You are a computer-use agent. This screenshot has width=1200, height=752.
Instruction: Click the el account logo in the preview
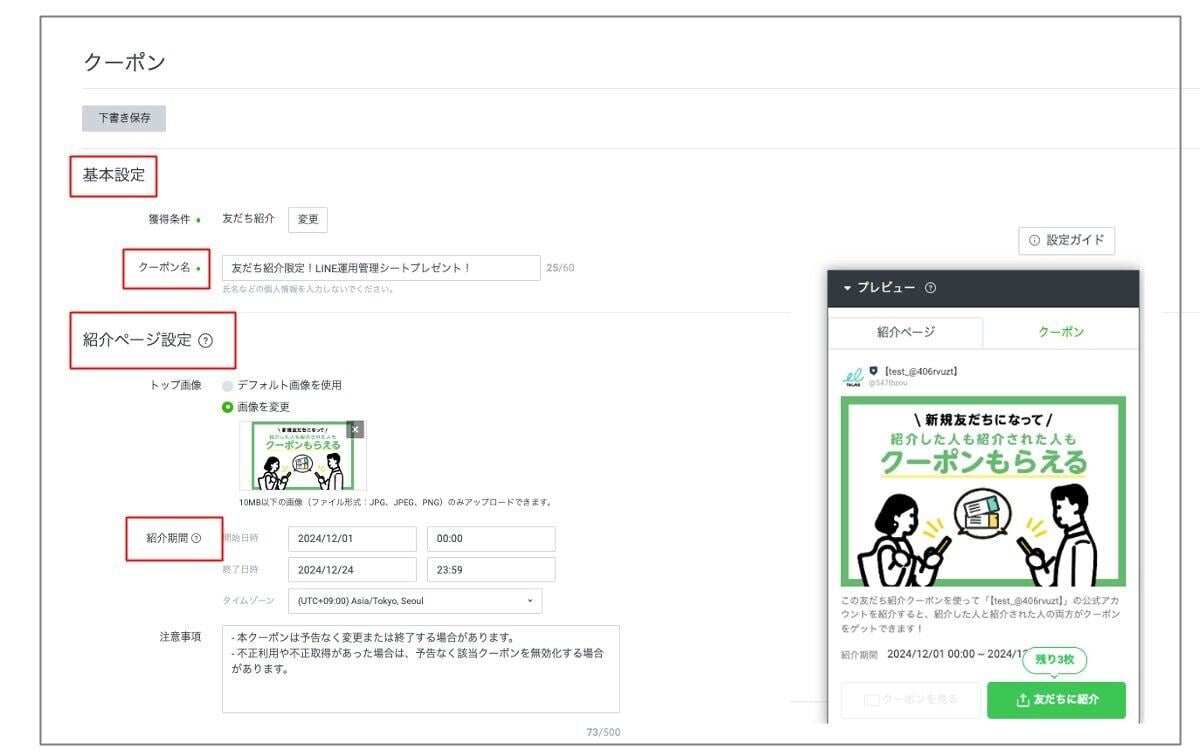855,375
